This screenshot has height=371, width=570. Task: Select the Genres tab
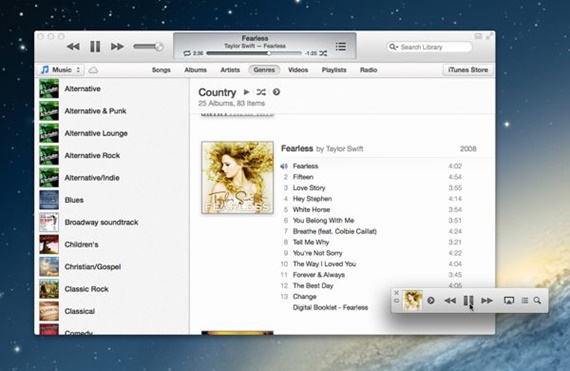(x=264, y=70)
